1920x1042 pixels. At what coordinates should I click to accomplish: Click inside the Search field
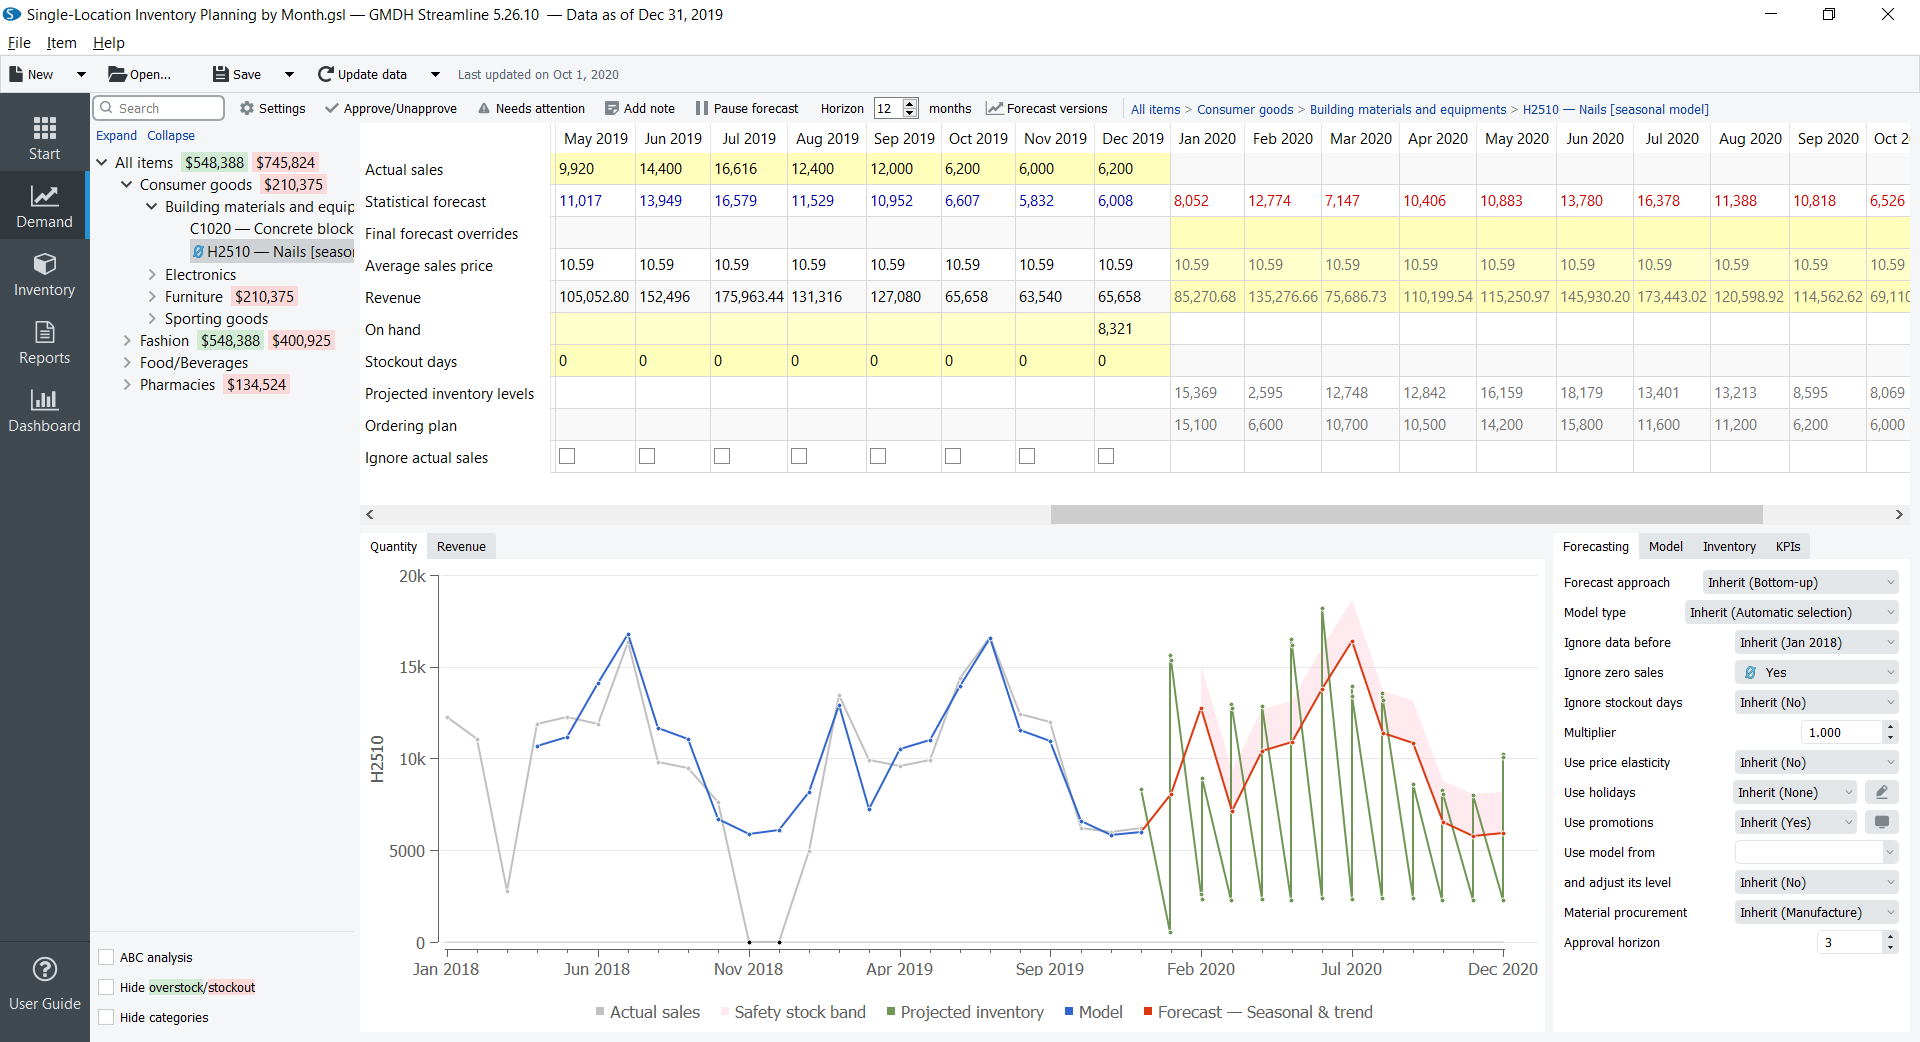(158, 107)
